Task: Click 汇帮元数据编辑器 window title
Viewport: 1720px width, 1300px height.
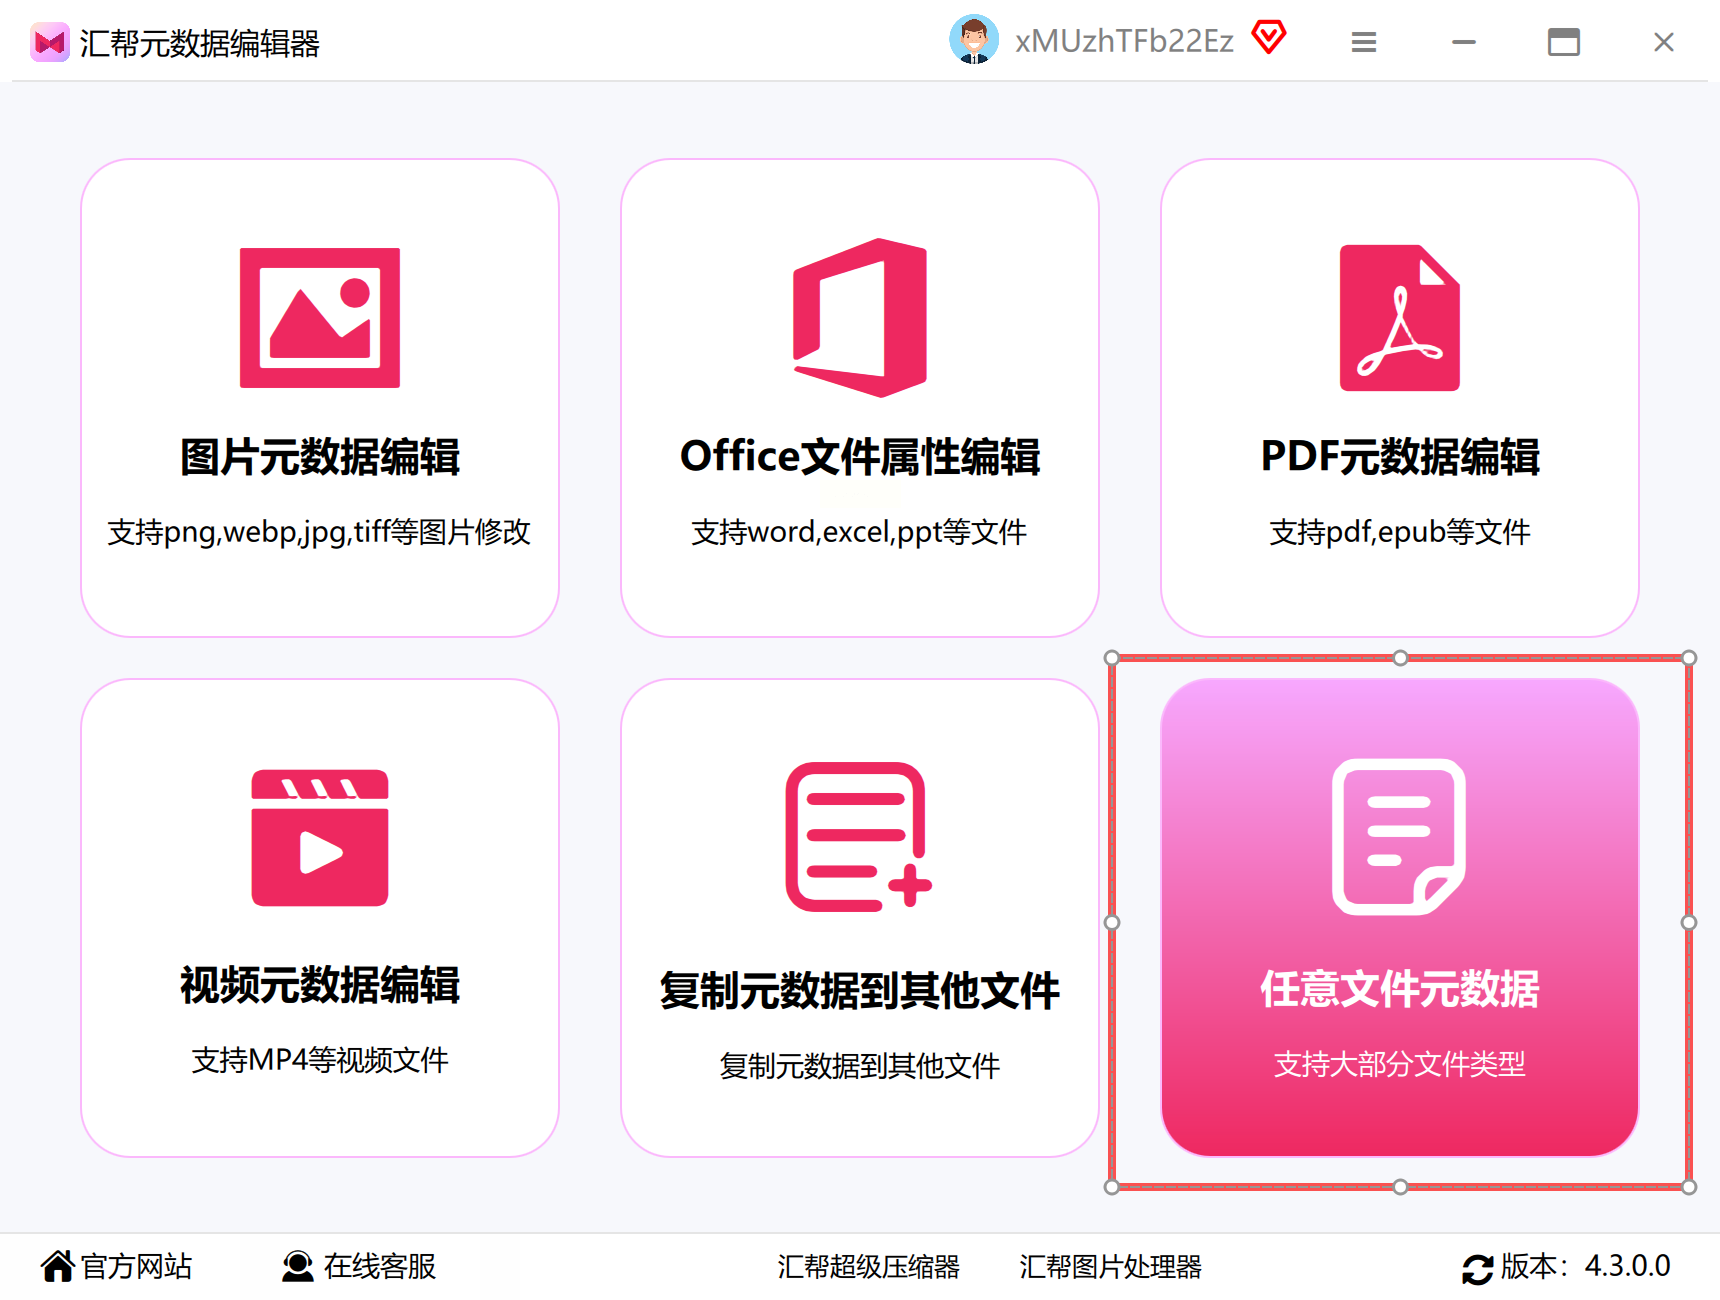Action: tap(200, 43)
